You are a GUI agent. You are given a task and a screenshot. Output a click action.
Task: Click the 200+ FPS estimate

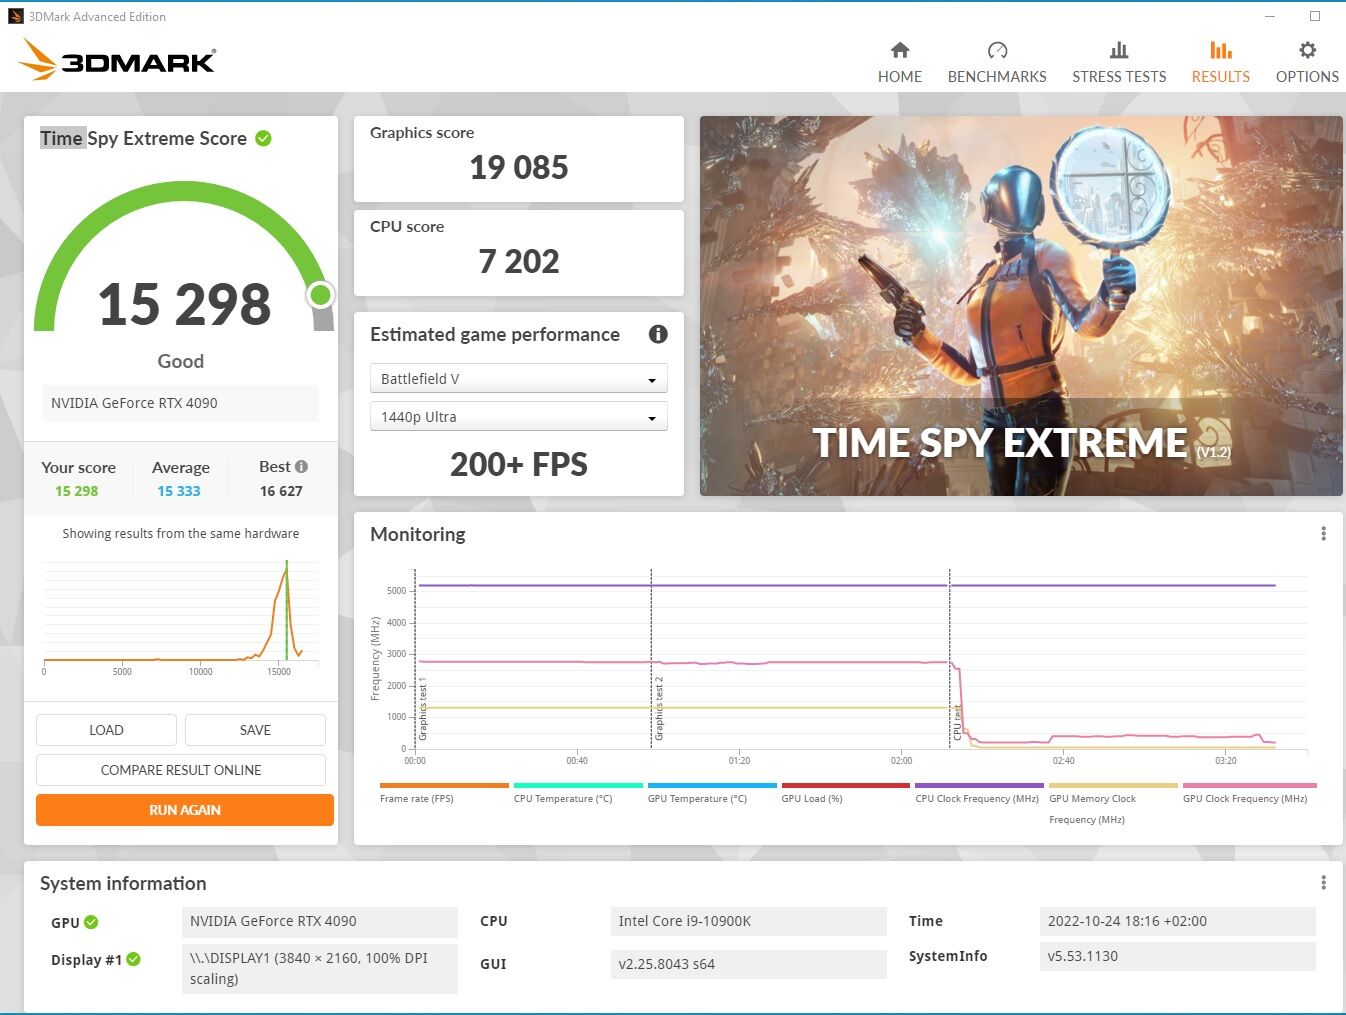tap(519, 465)
